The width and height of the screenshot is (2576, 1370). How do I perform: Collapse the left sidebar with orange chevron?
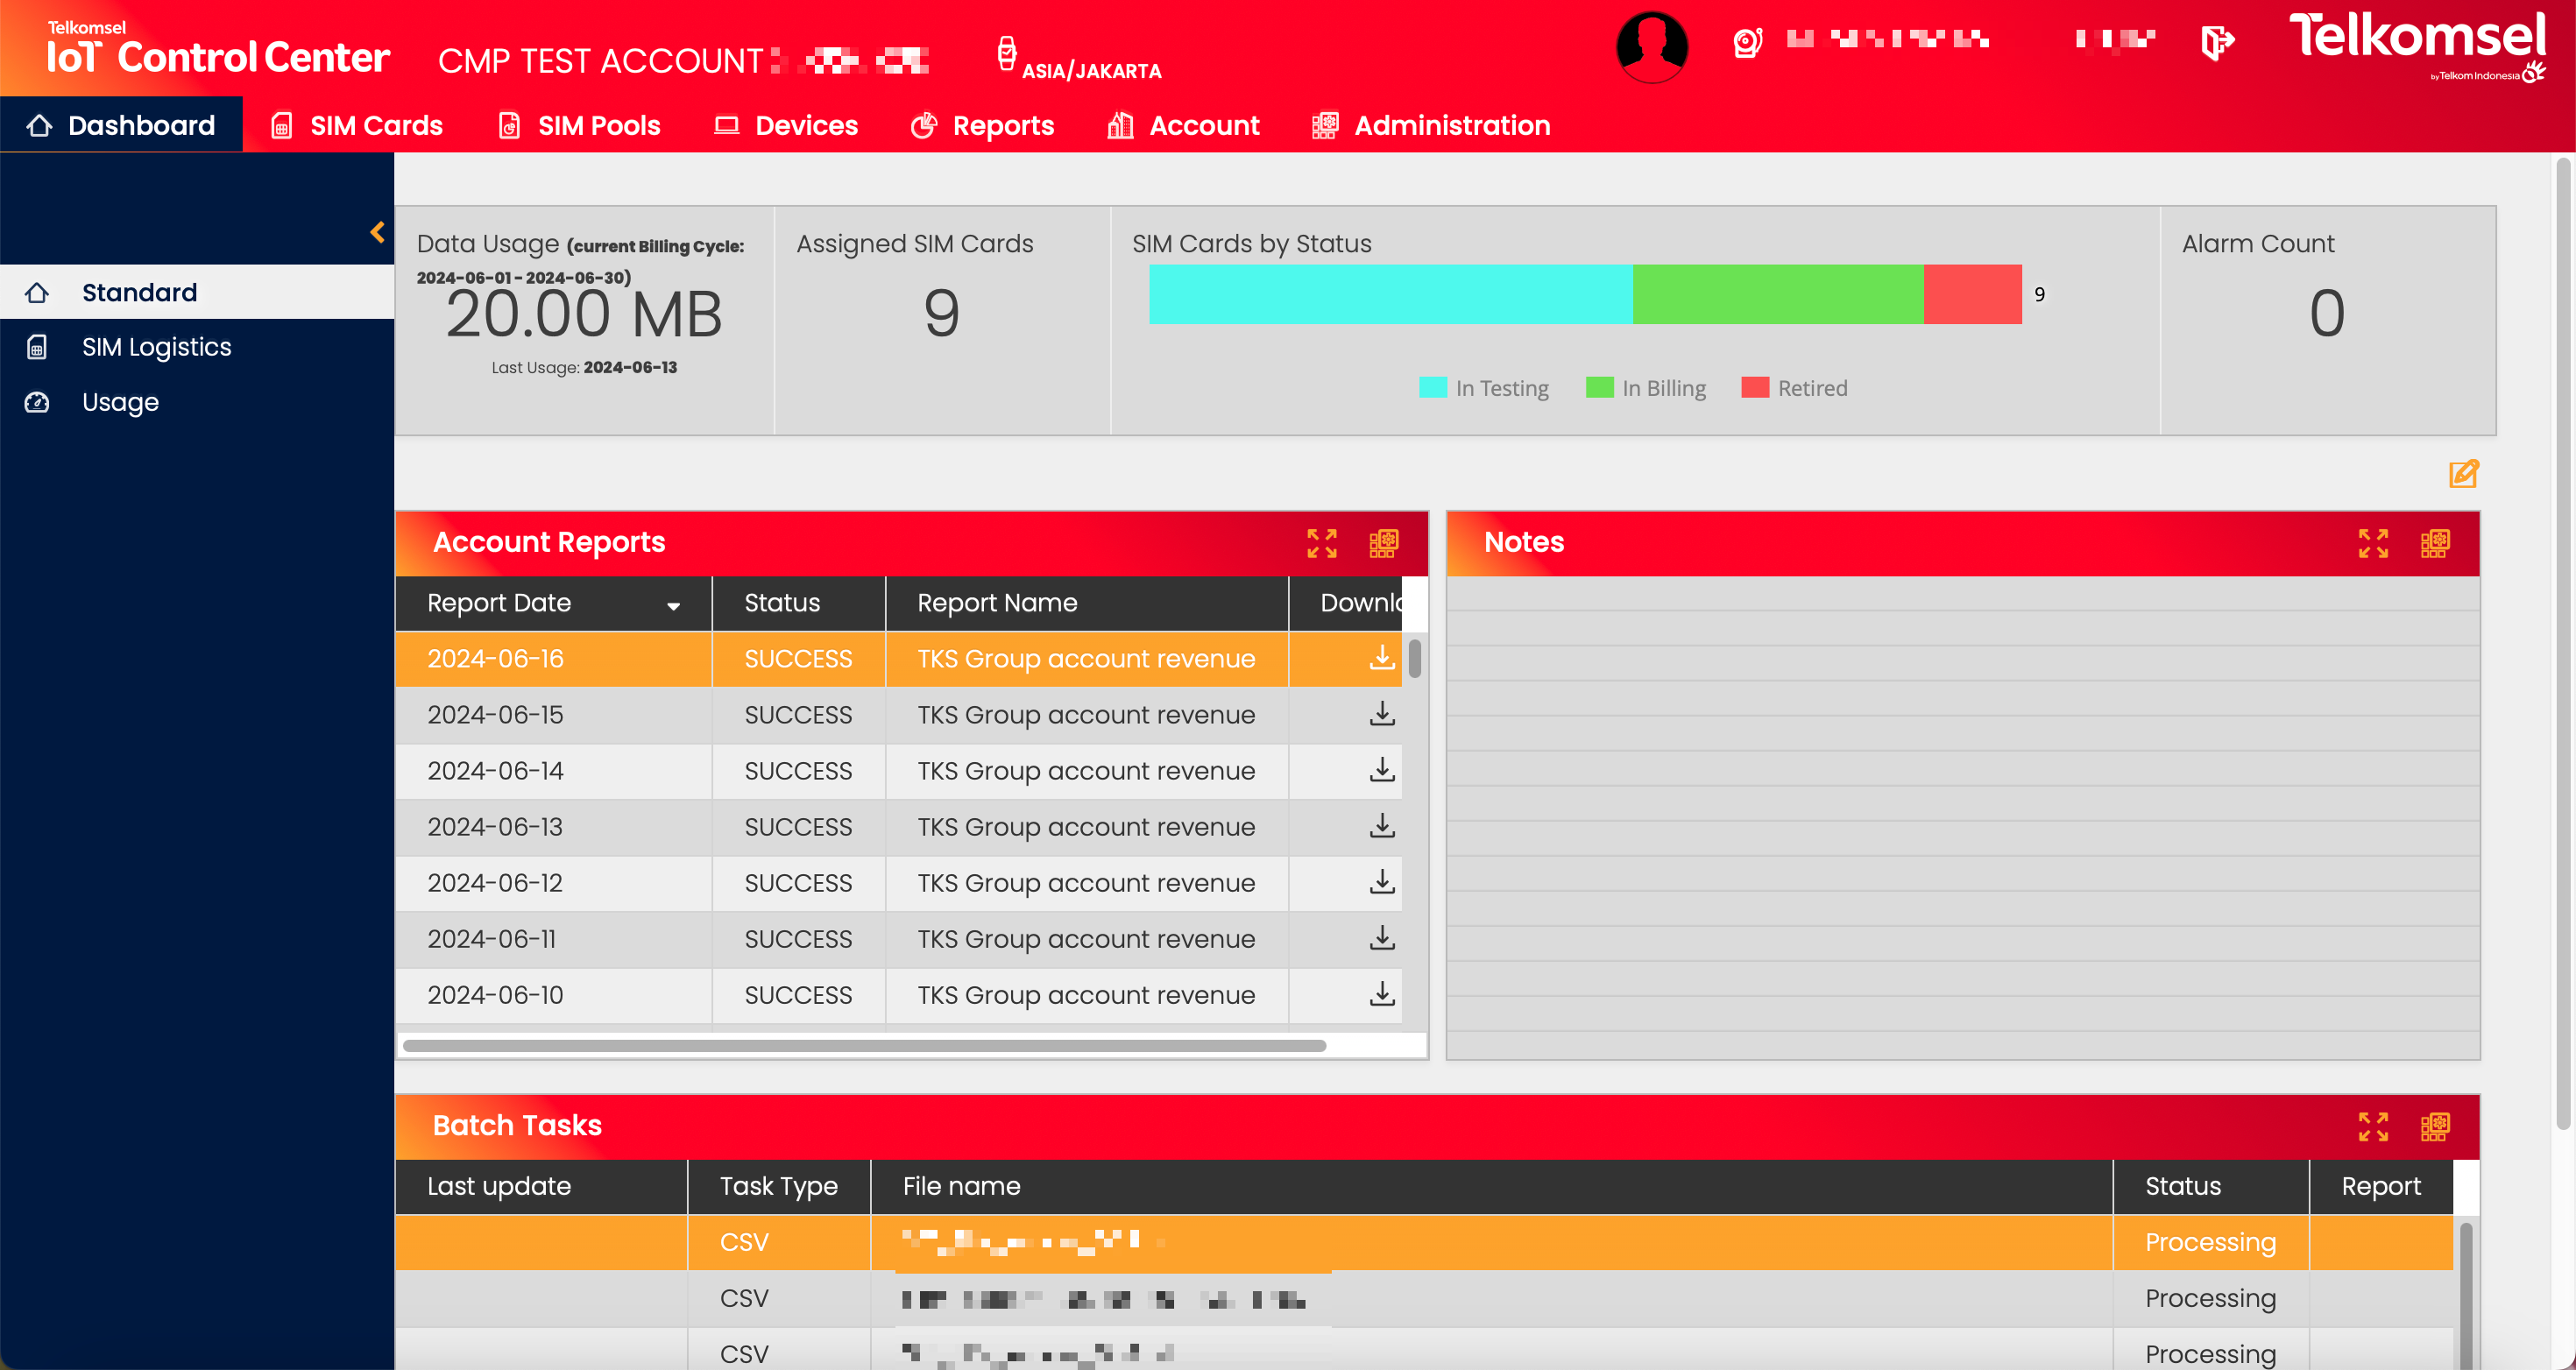coord(377,232)
